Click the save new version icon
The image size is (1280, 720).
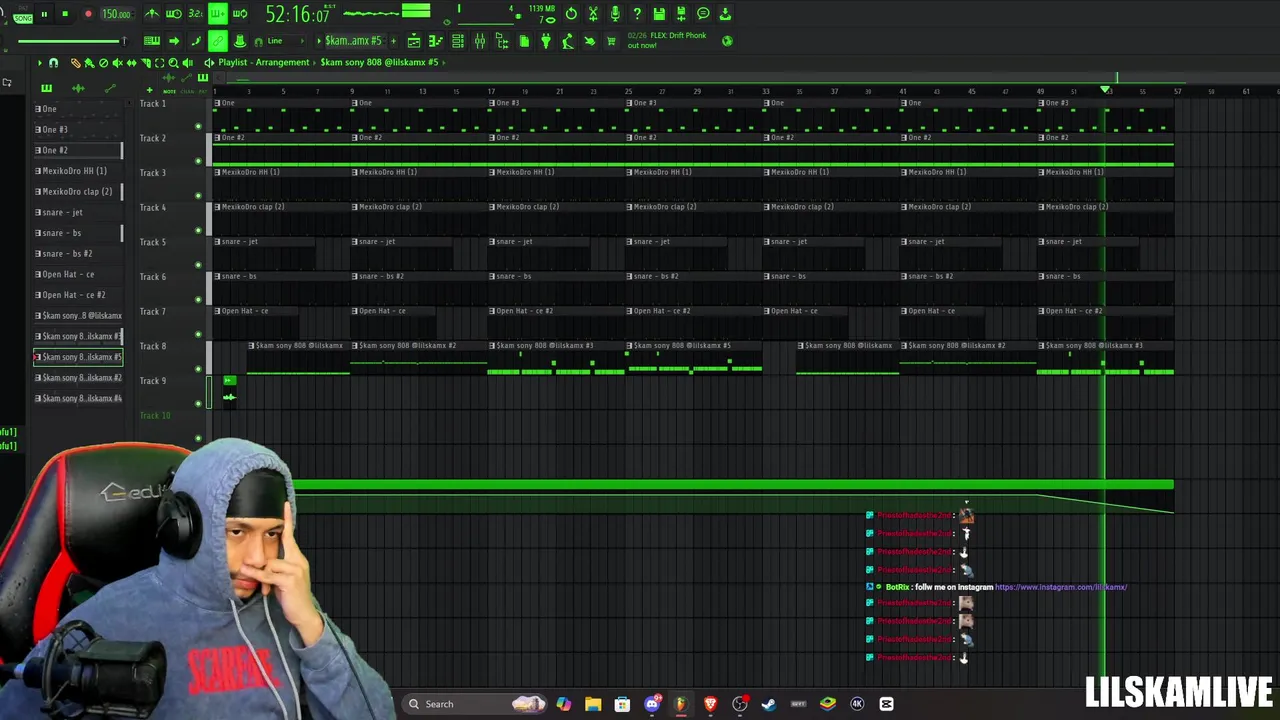tap(681, 14)
